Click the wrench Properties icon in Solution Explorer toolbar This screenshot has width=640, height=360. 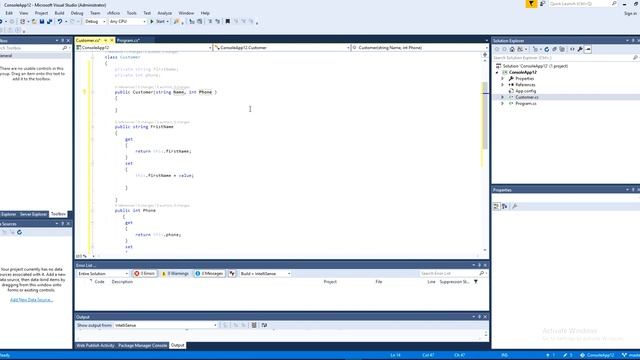pyautogui.click(x=580, y=49)
